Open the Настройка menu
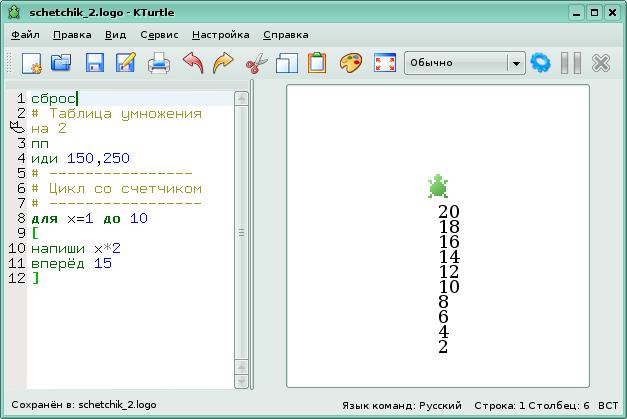 coord(220,34)
